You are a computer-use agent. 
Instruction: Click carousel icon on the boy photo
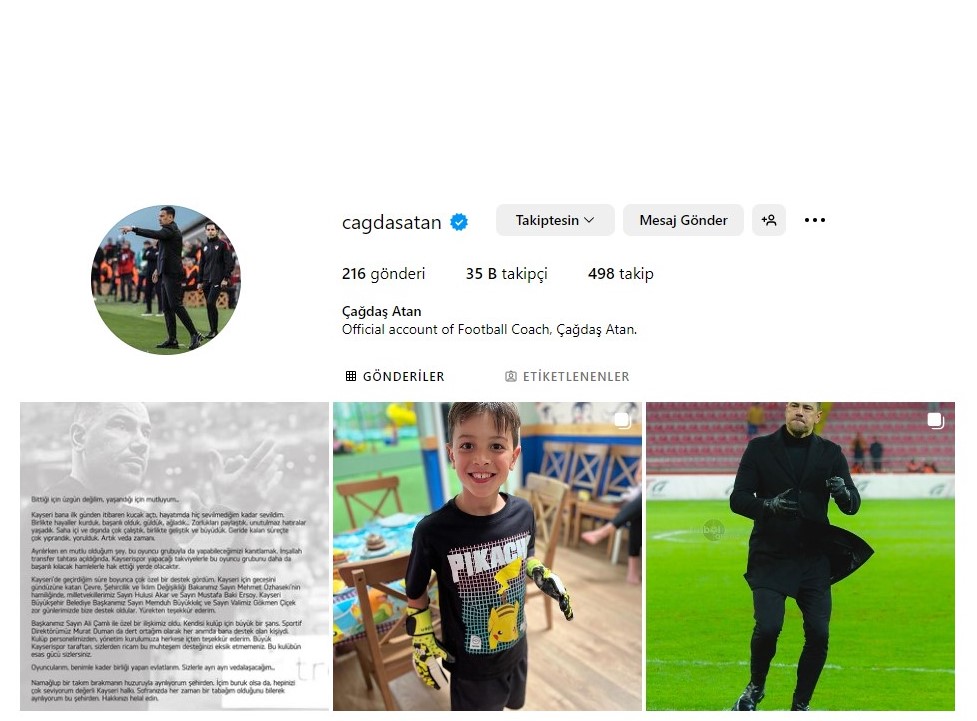(622, 421)
